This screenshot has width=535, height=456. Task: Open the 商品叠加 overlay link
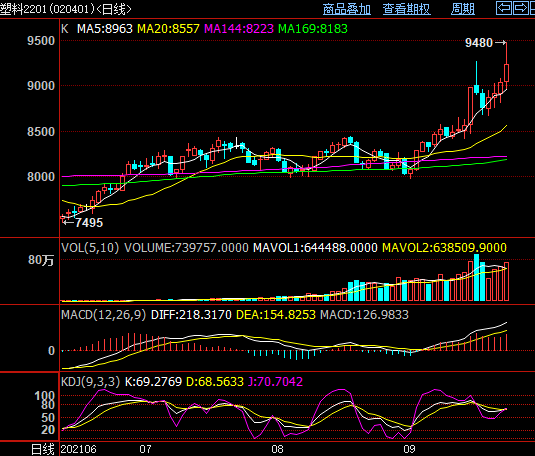(347, 9)
